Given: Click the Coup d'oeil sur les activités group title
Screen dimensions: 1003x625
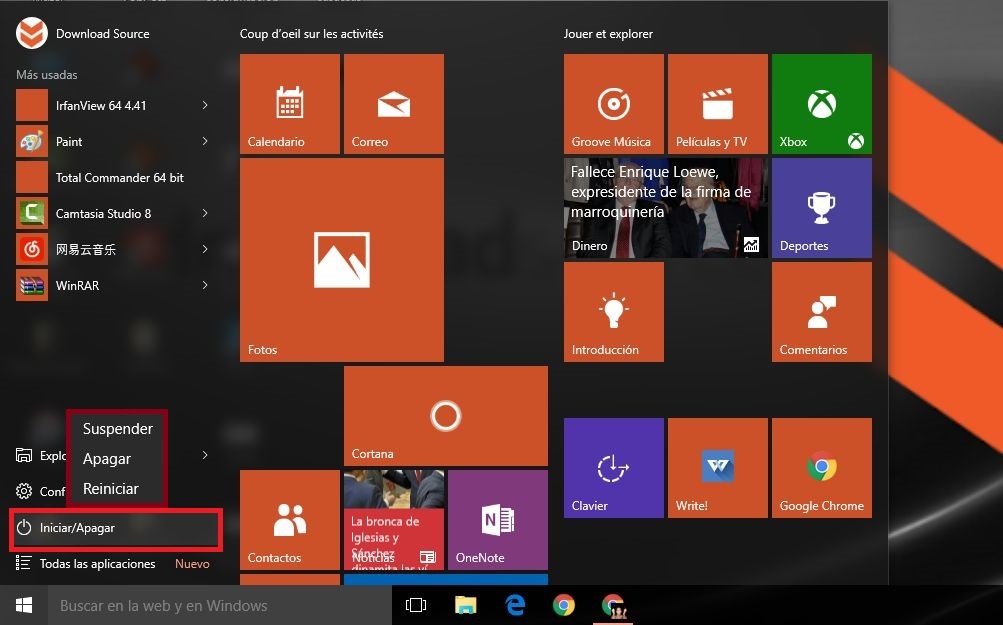Looking at the screenshot, I should tap(312, 34).
